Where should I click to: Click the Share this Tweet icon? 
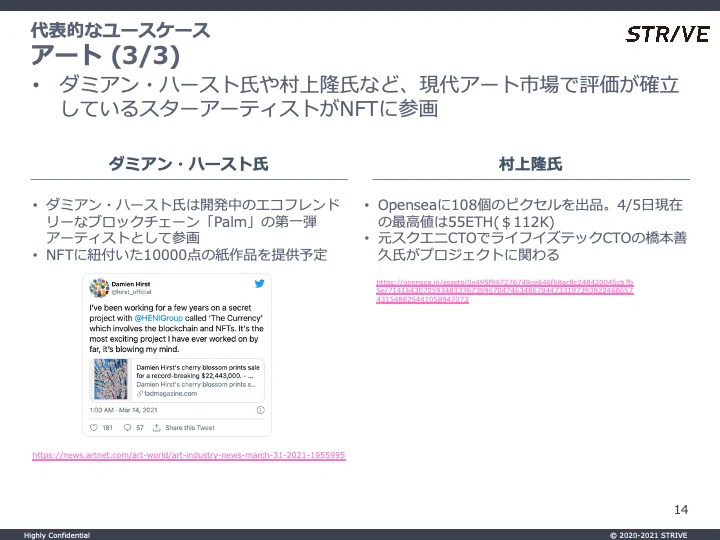[x=157, y=428]
